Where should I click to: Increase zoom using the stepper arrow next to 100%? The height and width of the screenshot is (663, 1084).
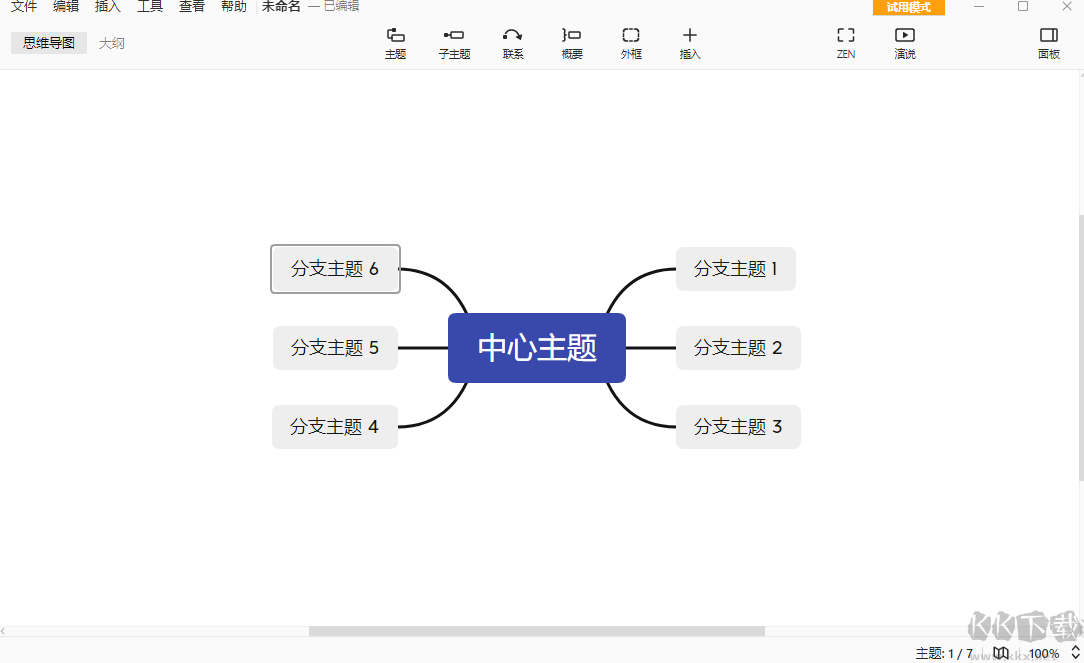pos(1075,648)
